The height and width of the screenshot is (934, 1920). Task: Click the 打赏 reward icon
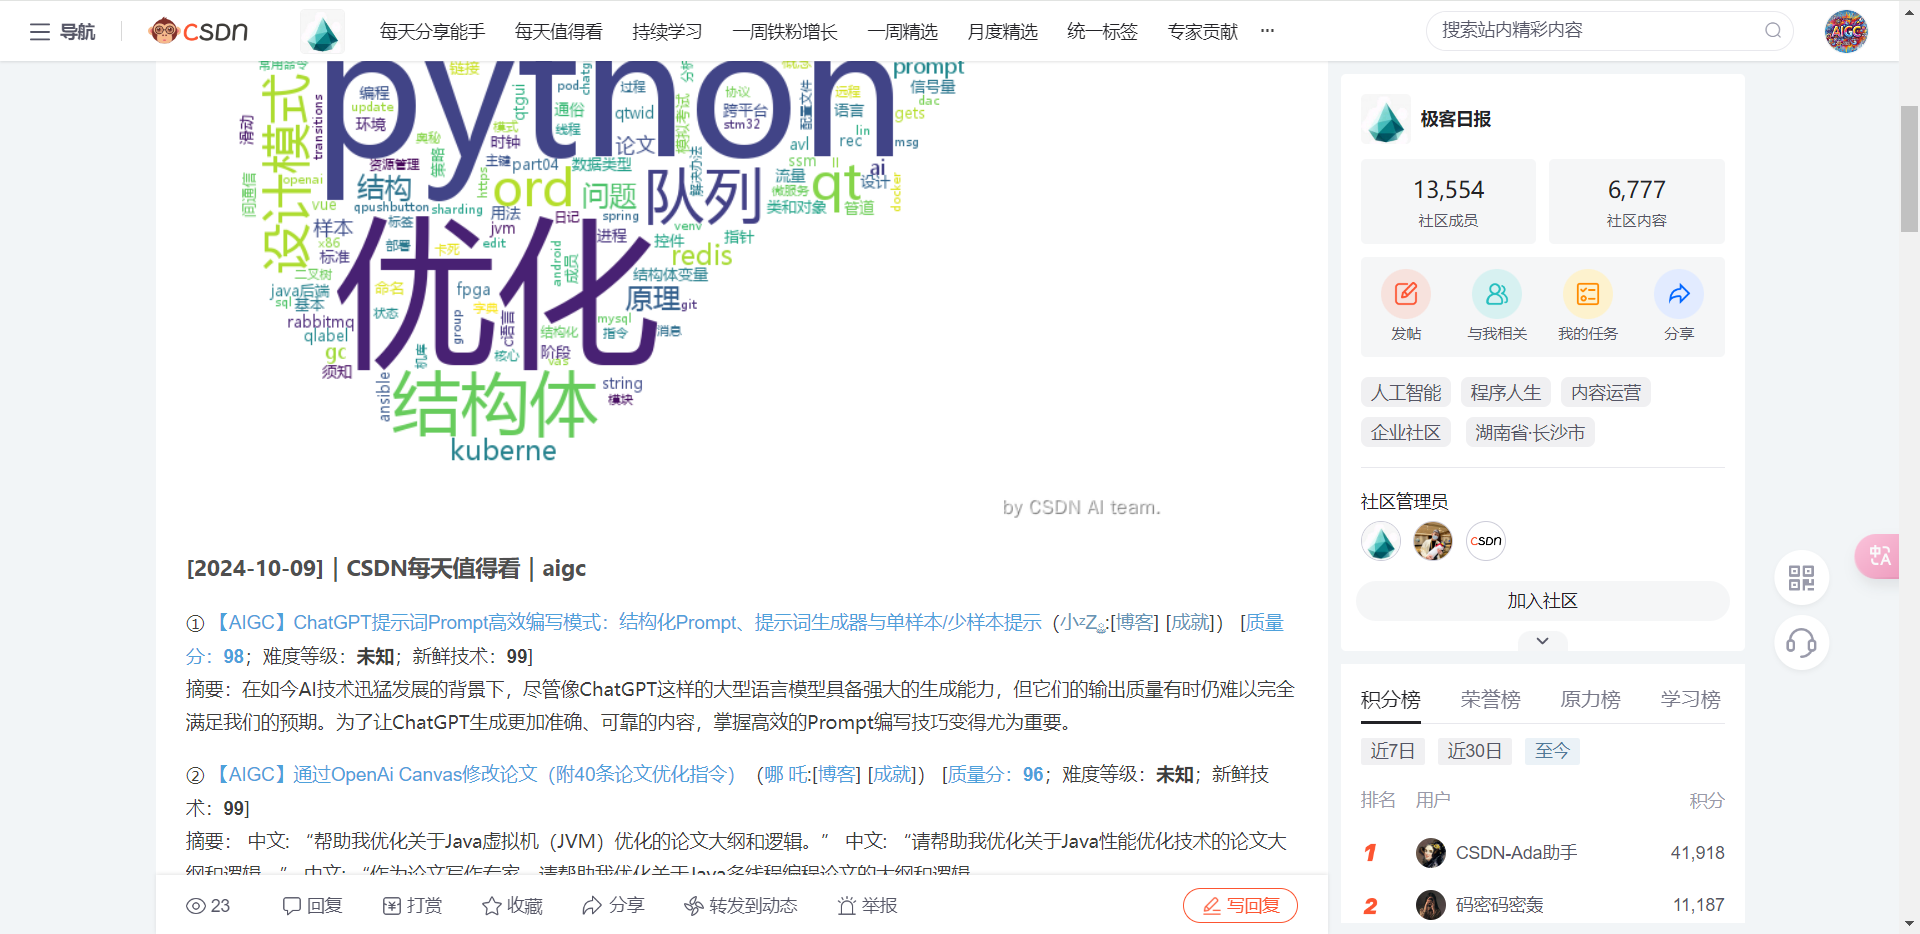point(392,906)
